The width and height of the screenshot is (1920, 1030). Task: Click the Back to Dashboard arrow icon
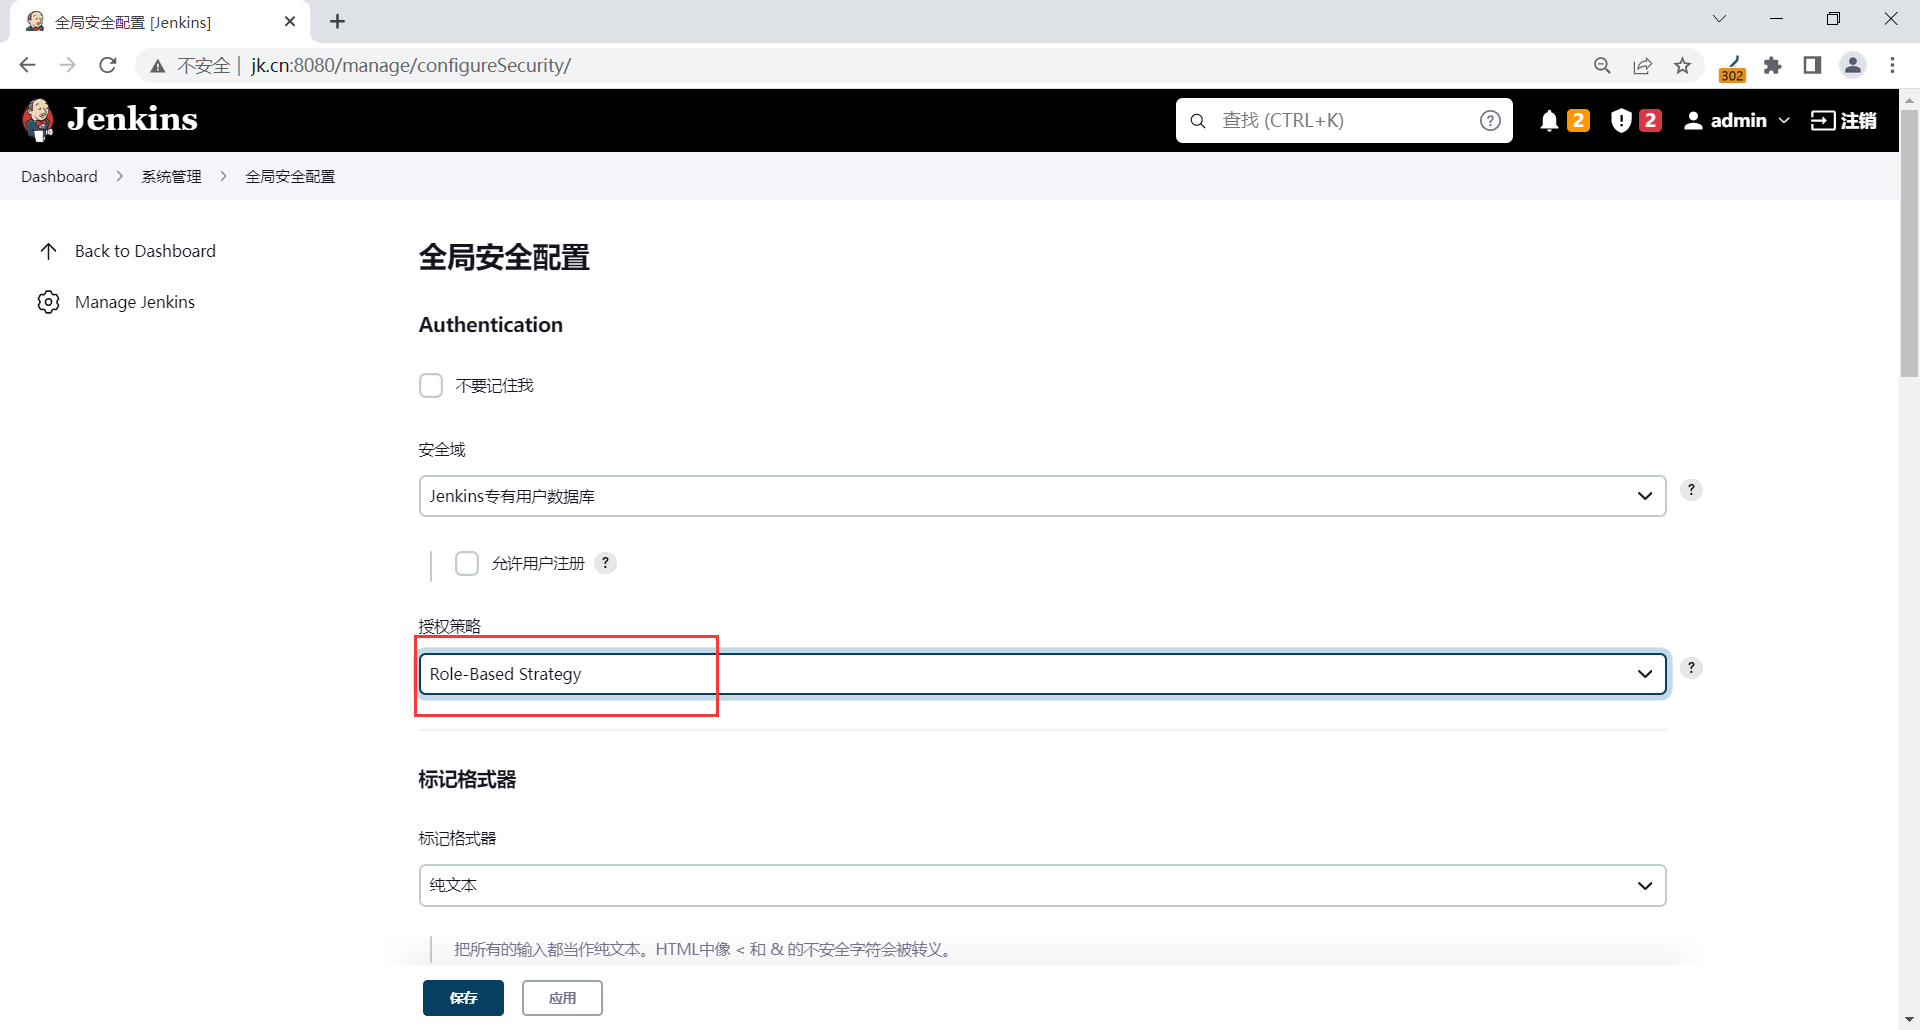(x=48, y=251)
